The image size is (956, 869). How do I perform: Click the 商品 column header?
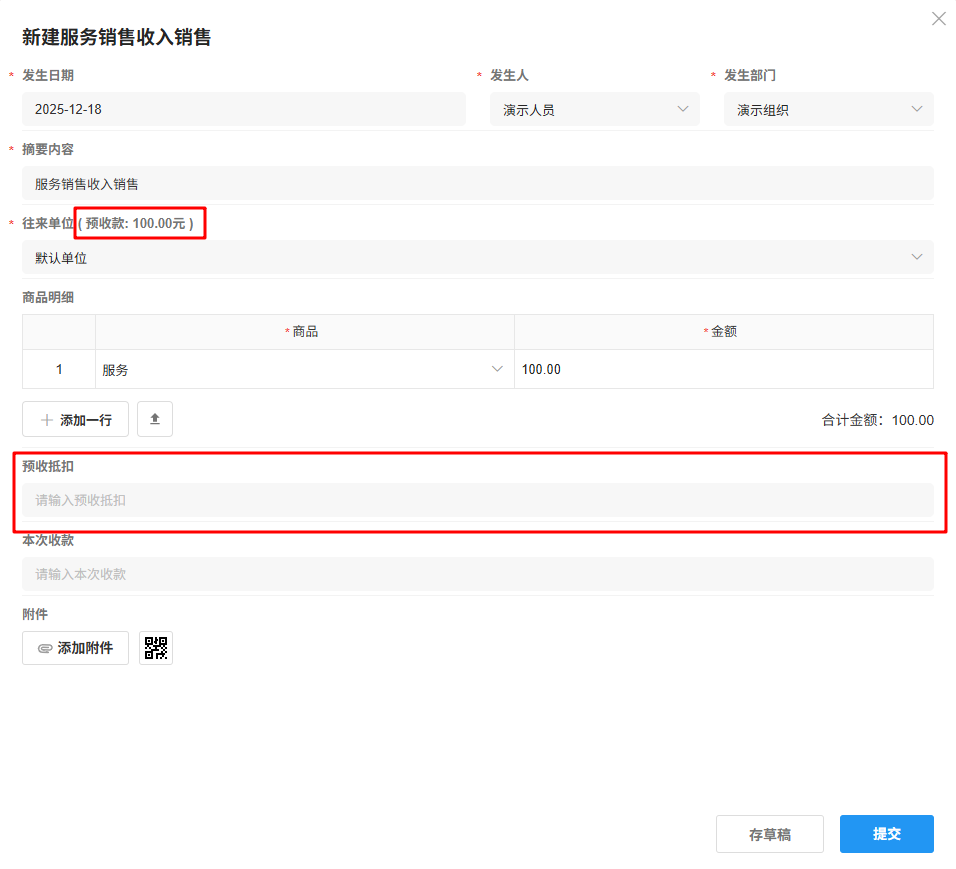pos(305,332)
